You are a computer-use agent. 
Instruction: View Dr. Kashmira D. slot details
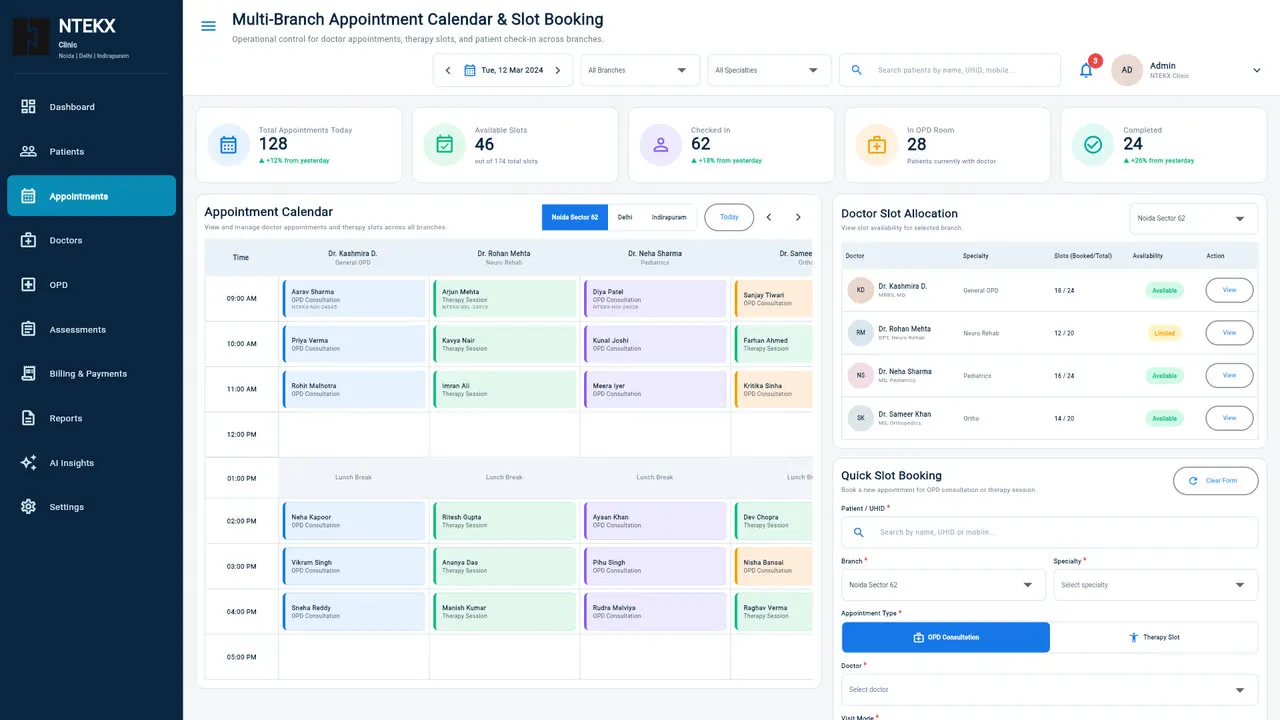pos(1229,290)
